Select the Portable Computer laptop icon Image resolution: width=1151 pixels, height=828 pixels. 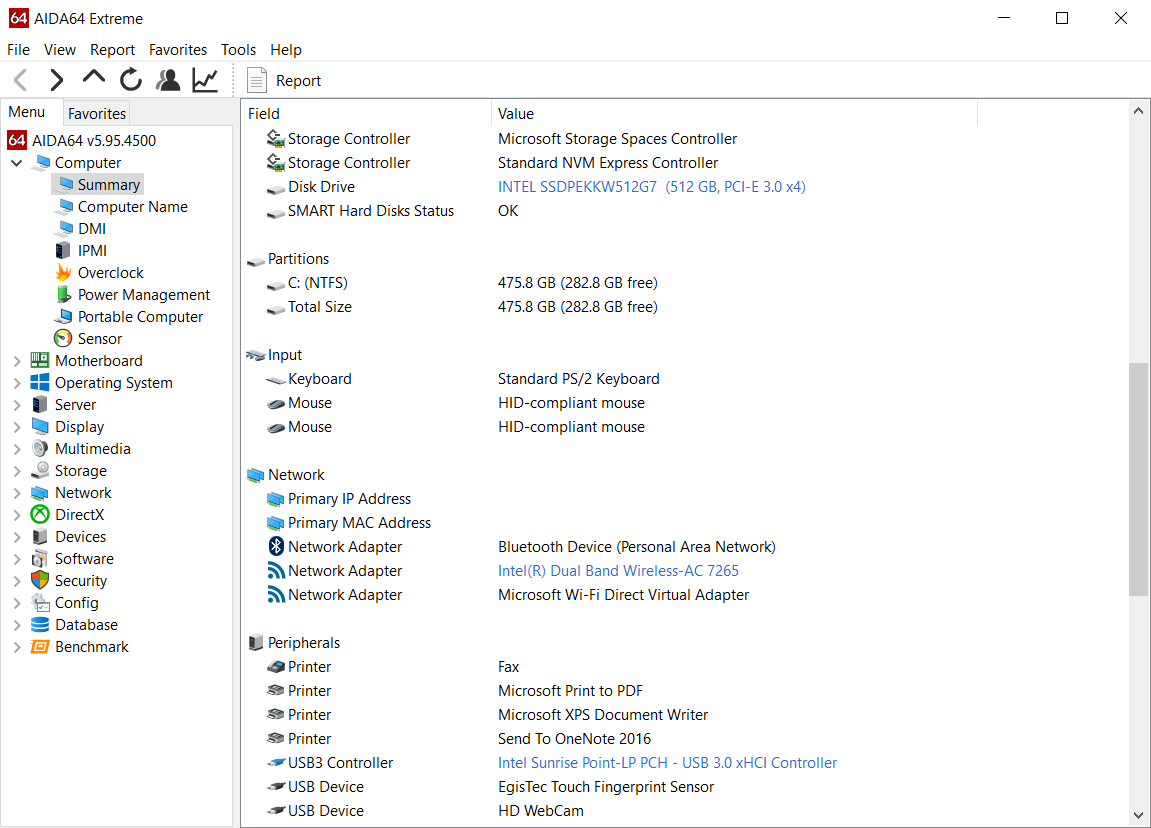click(64, 316)
